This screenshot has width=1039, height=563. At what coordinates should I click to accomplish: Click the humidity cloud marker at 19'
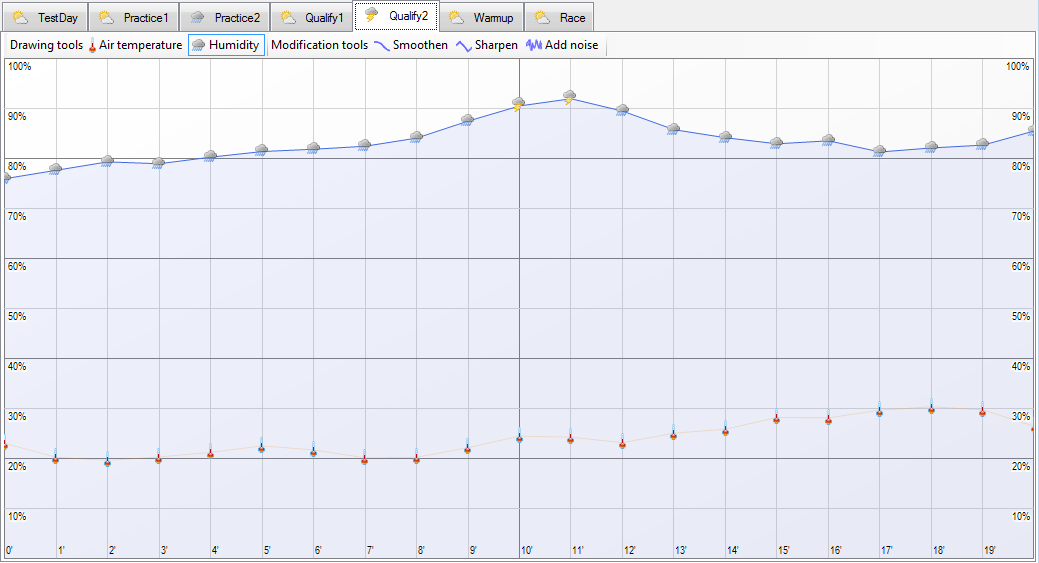(983, 144)
